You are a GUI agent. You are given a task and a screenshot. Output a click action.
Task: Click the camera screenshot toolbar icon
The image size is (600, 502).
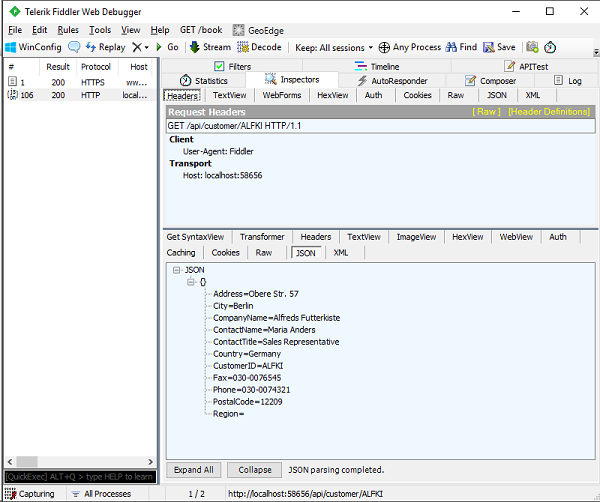coord(532,47)
